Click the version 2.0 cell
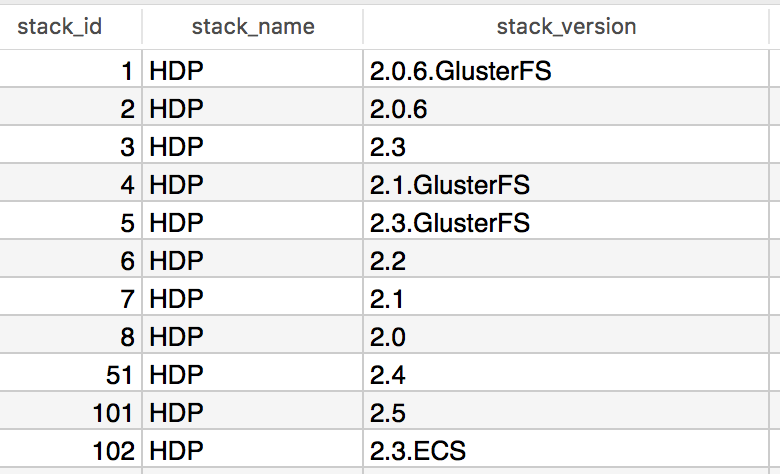 point(566,337)
